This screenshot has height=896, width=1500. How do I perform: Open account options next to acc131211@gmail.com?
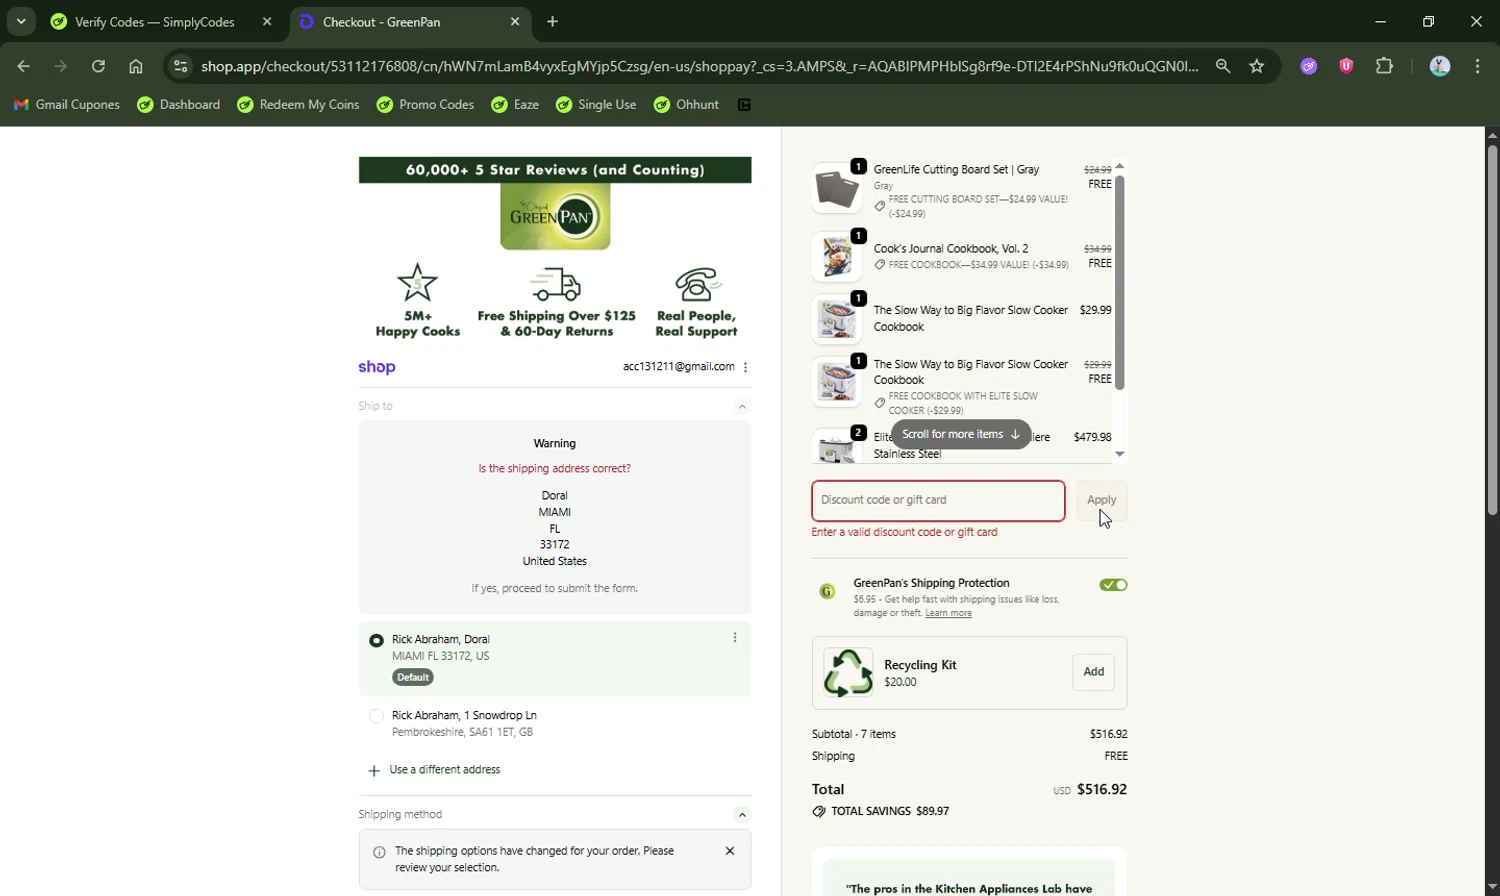[746, 367]
